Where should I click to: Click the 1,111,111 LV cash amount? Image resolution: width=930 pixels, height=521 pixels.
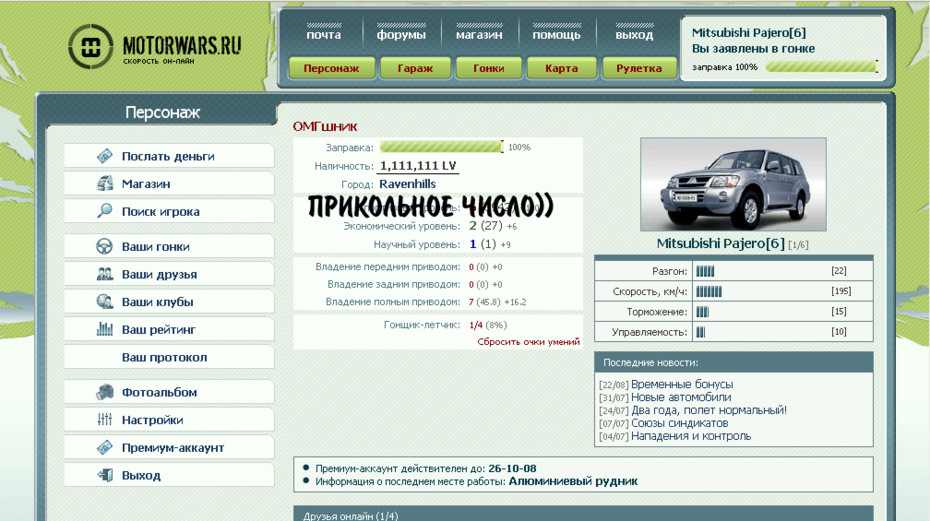[418, 166]
